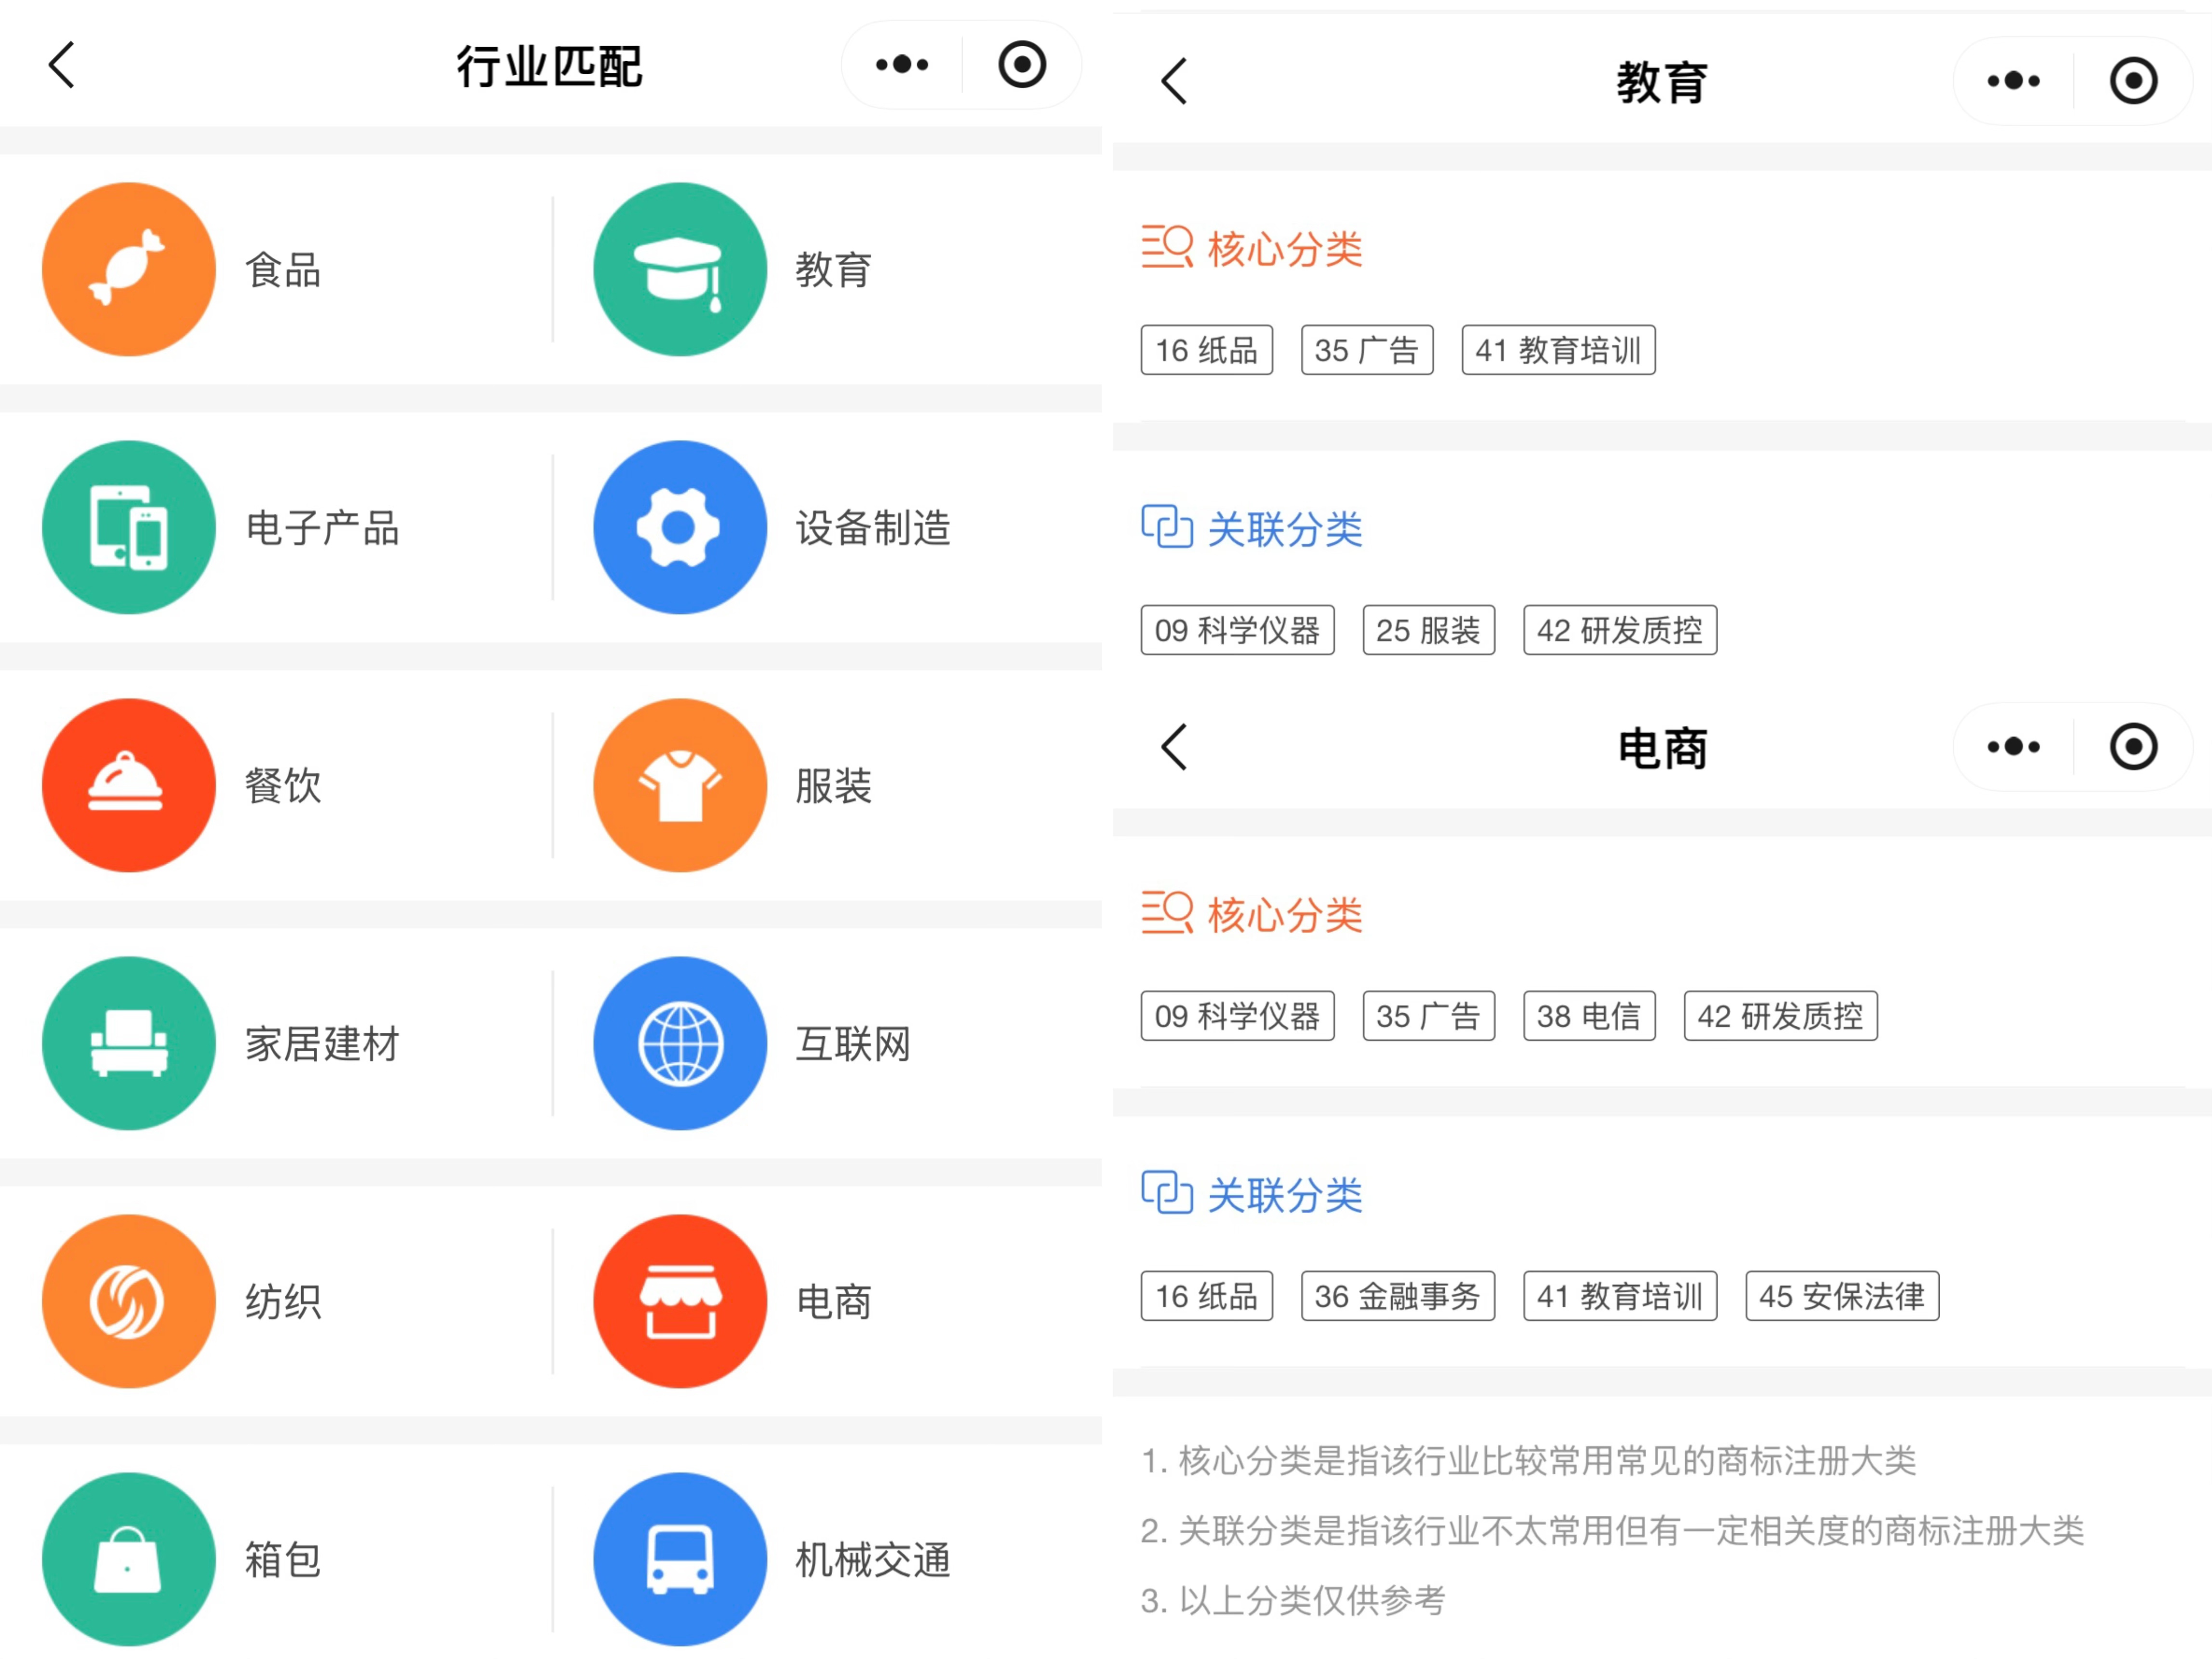Click the 行业匹配 page title
This screenshot has width=2212, height=1659.
click(549, 66)
